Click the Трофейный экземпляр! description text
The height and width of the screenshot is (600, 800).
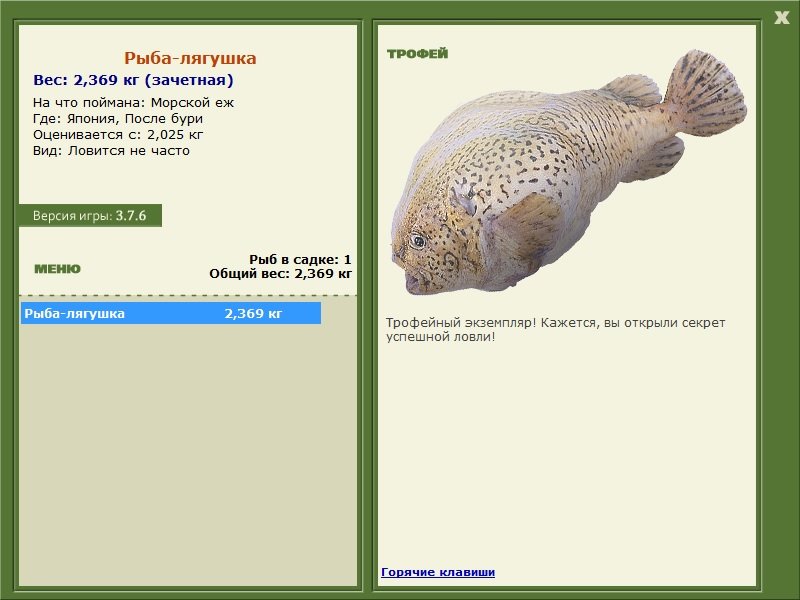[555, 330]
